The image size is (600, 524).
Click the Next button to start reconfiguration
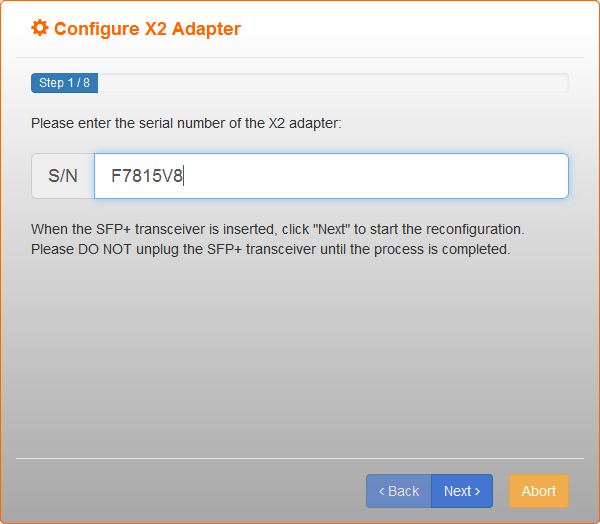coord(462,491)
